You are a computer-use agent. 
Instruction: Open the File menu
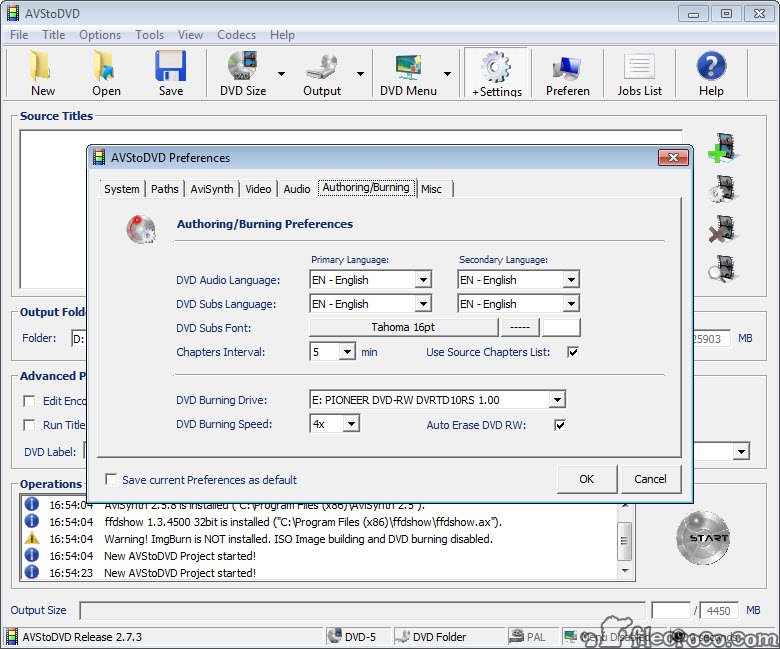click(x=19, y=35)
